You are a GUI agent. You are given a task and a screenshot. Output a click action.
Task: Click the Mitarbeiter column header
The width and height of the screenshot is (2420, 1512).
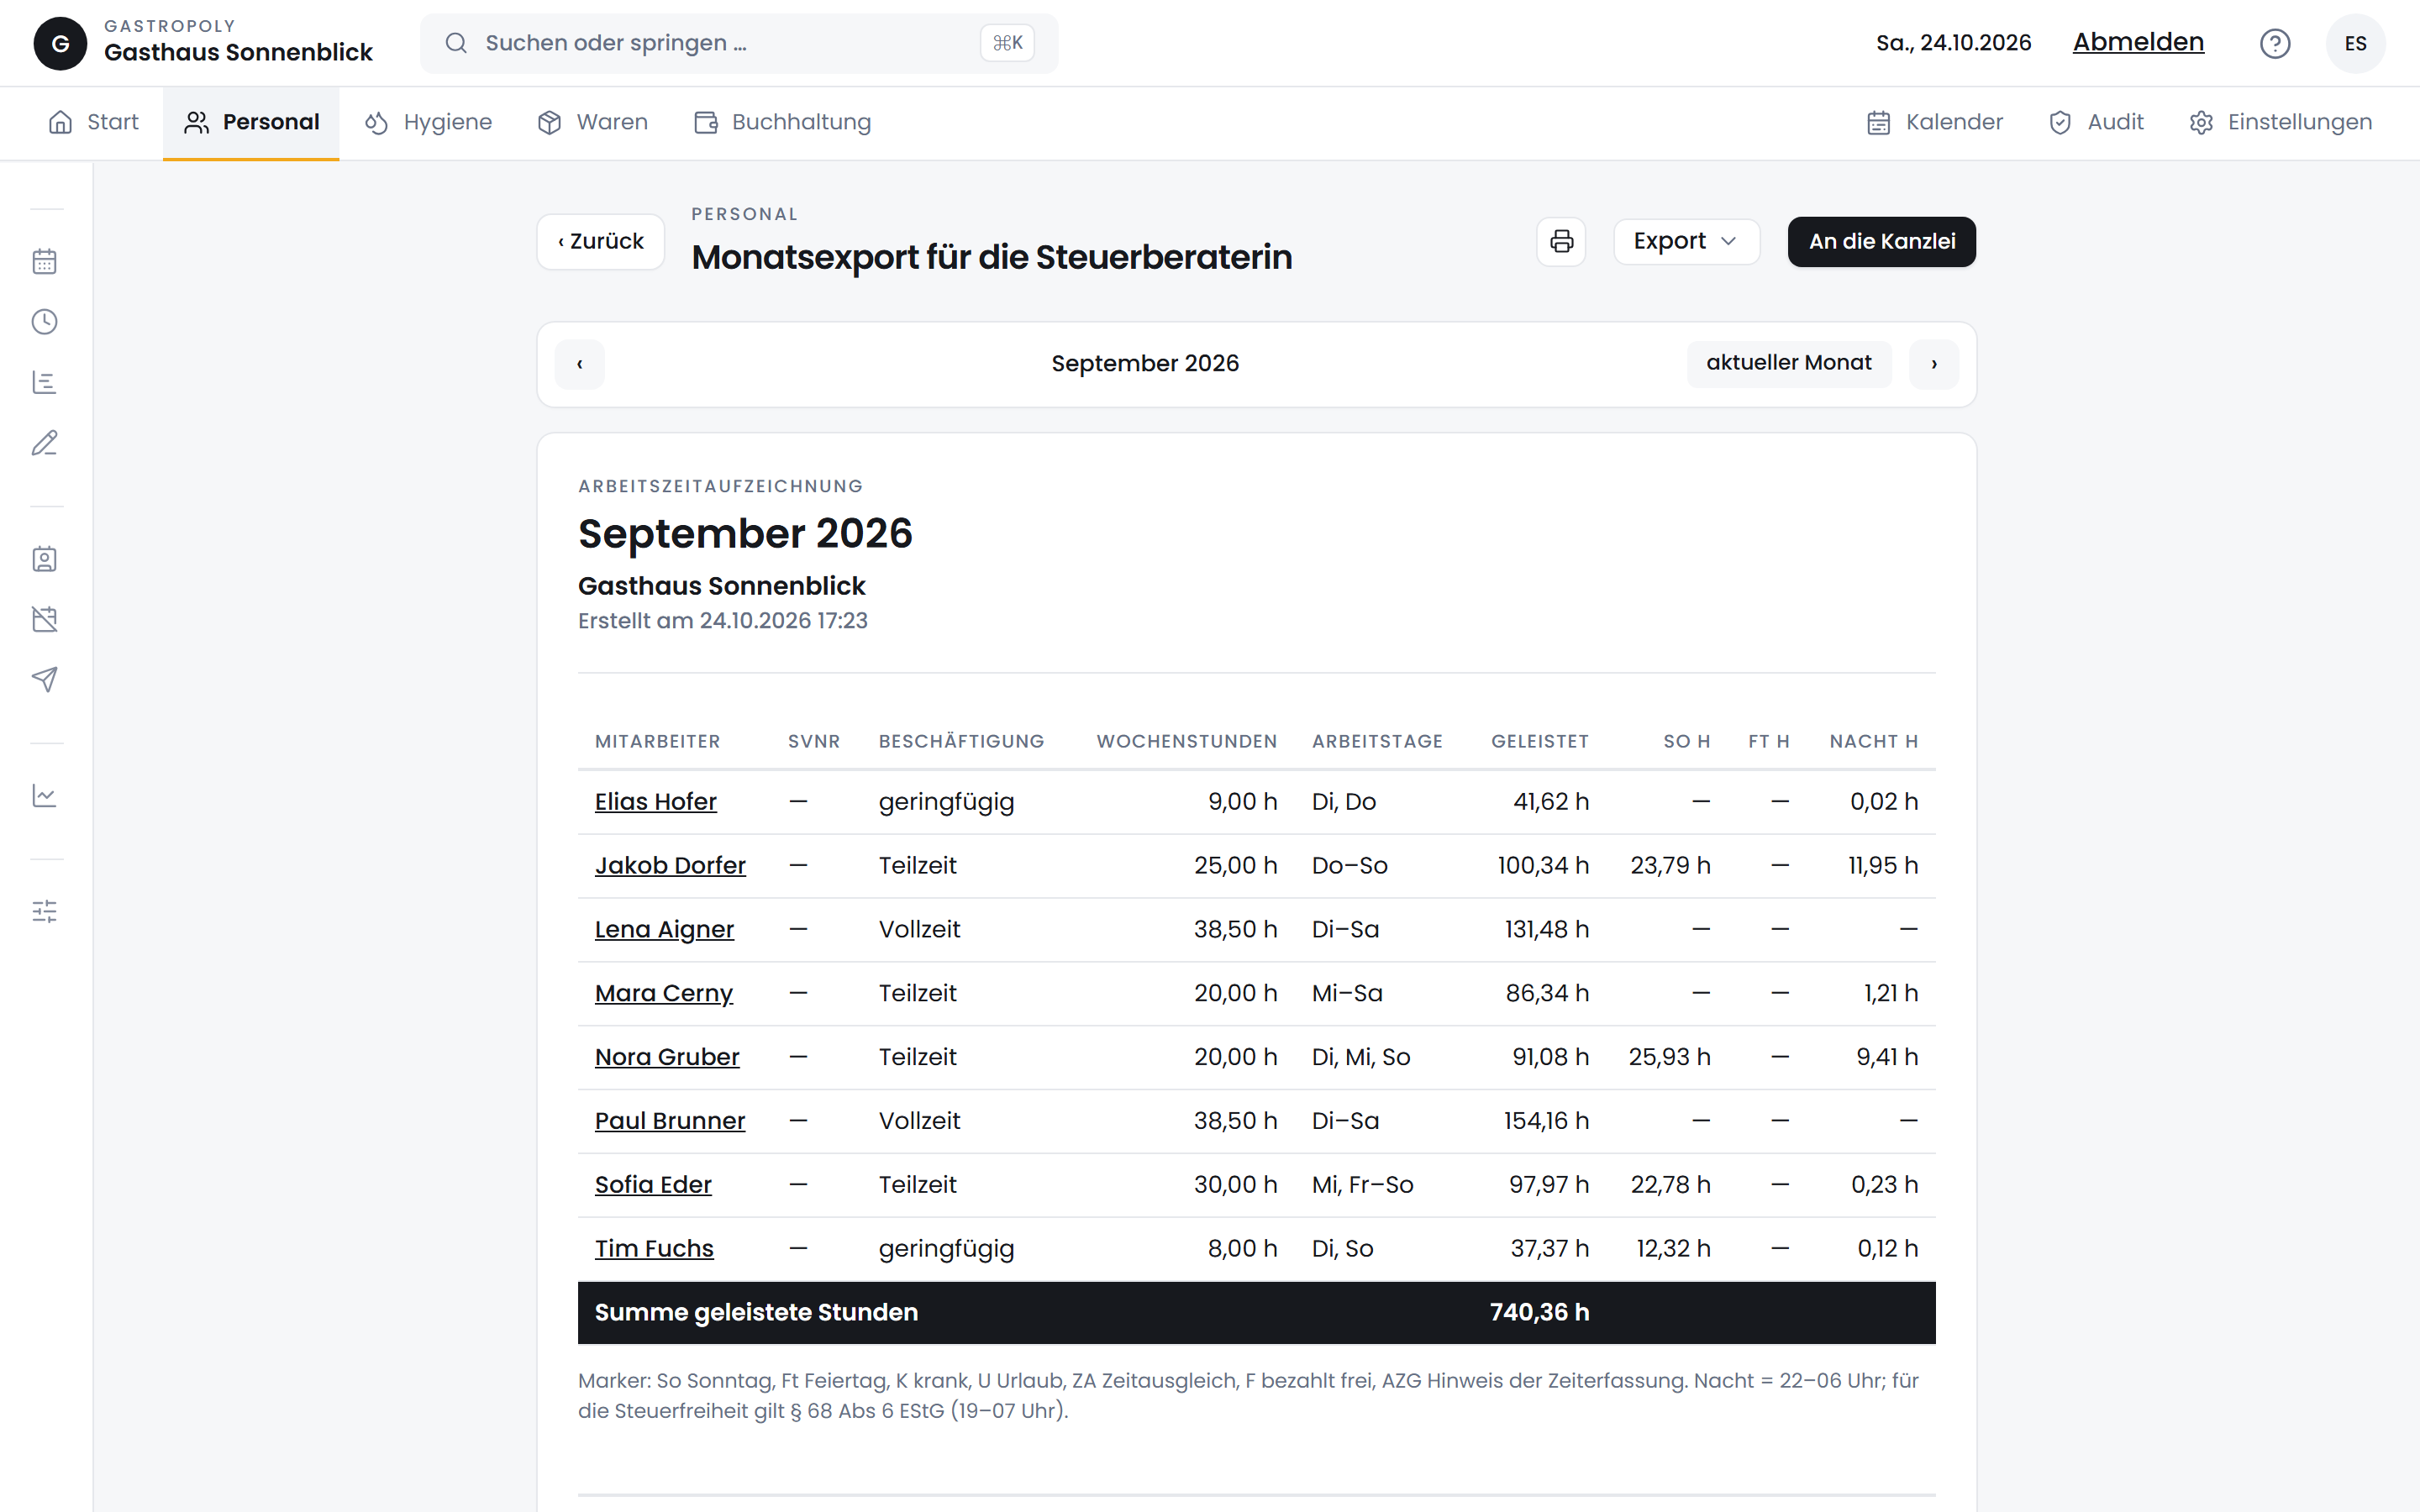(657, 742)
